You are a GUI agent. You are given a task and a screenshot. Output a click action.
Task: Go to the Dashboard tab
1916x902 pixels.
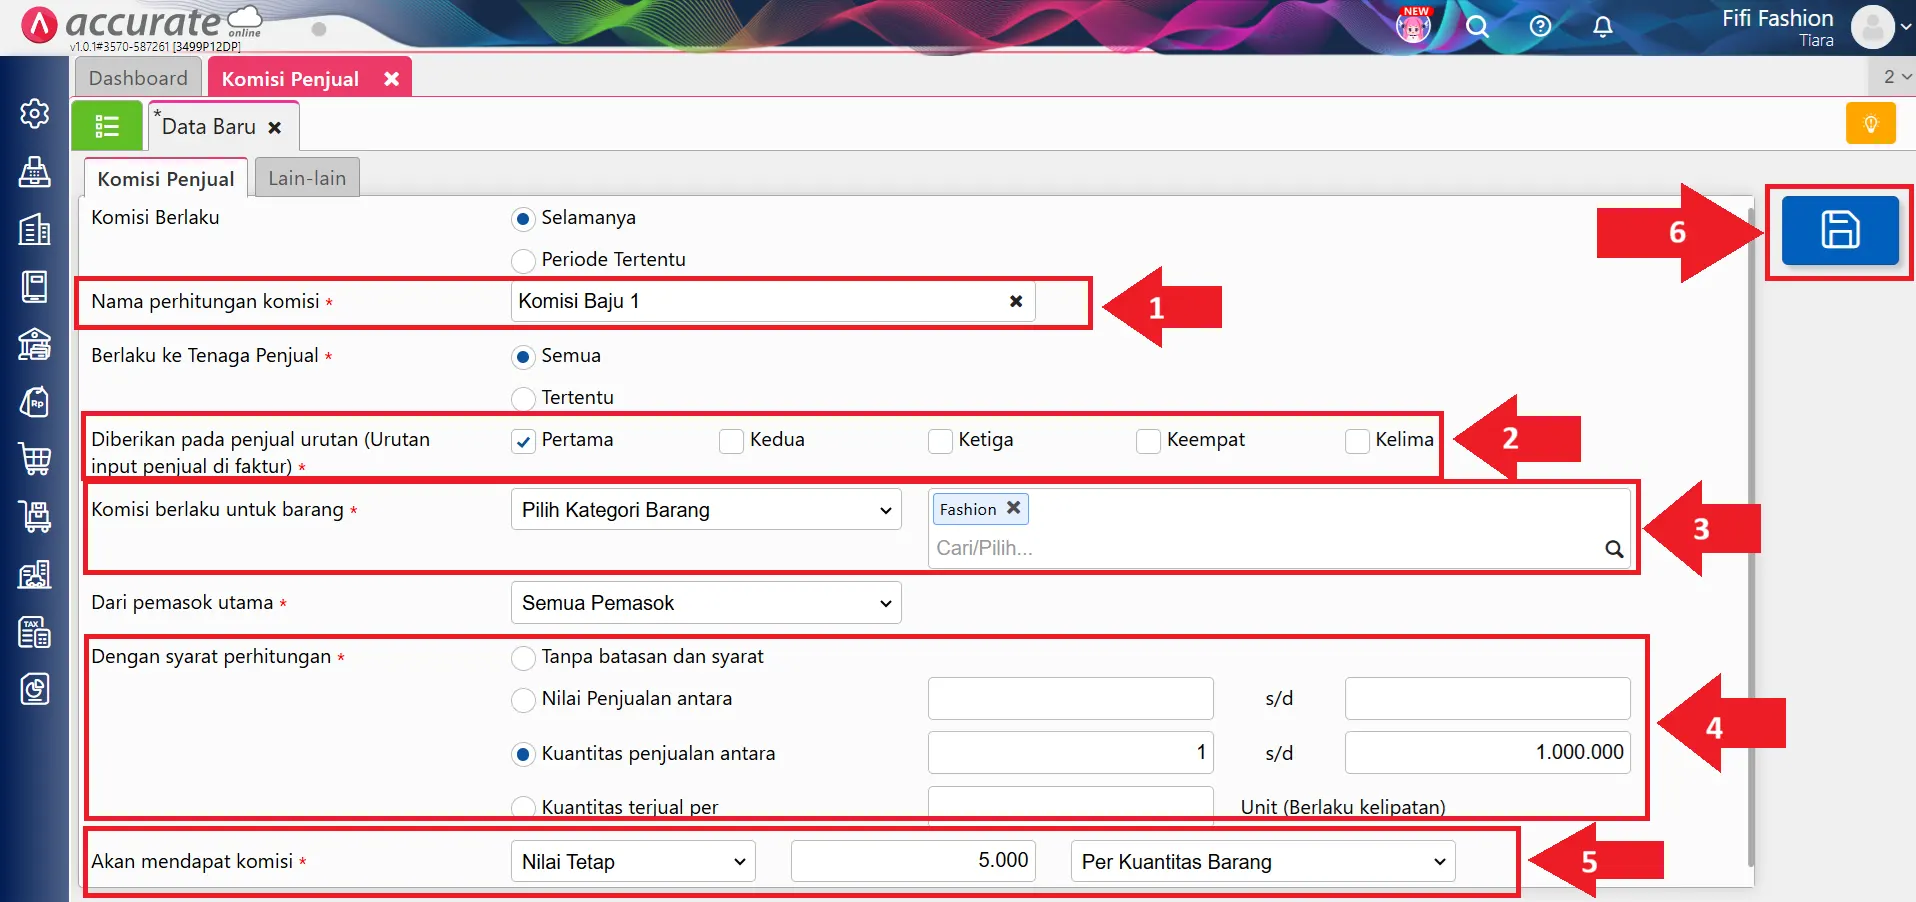pyautogui.click(x=138, y=78)
